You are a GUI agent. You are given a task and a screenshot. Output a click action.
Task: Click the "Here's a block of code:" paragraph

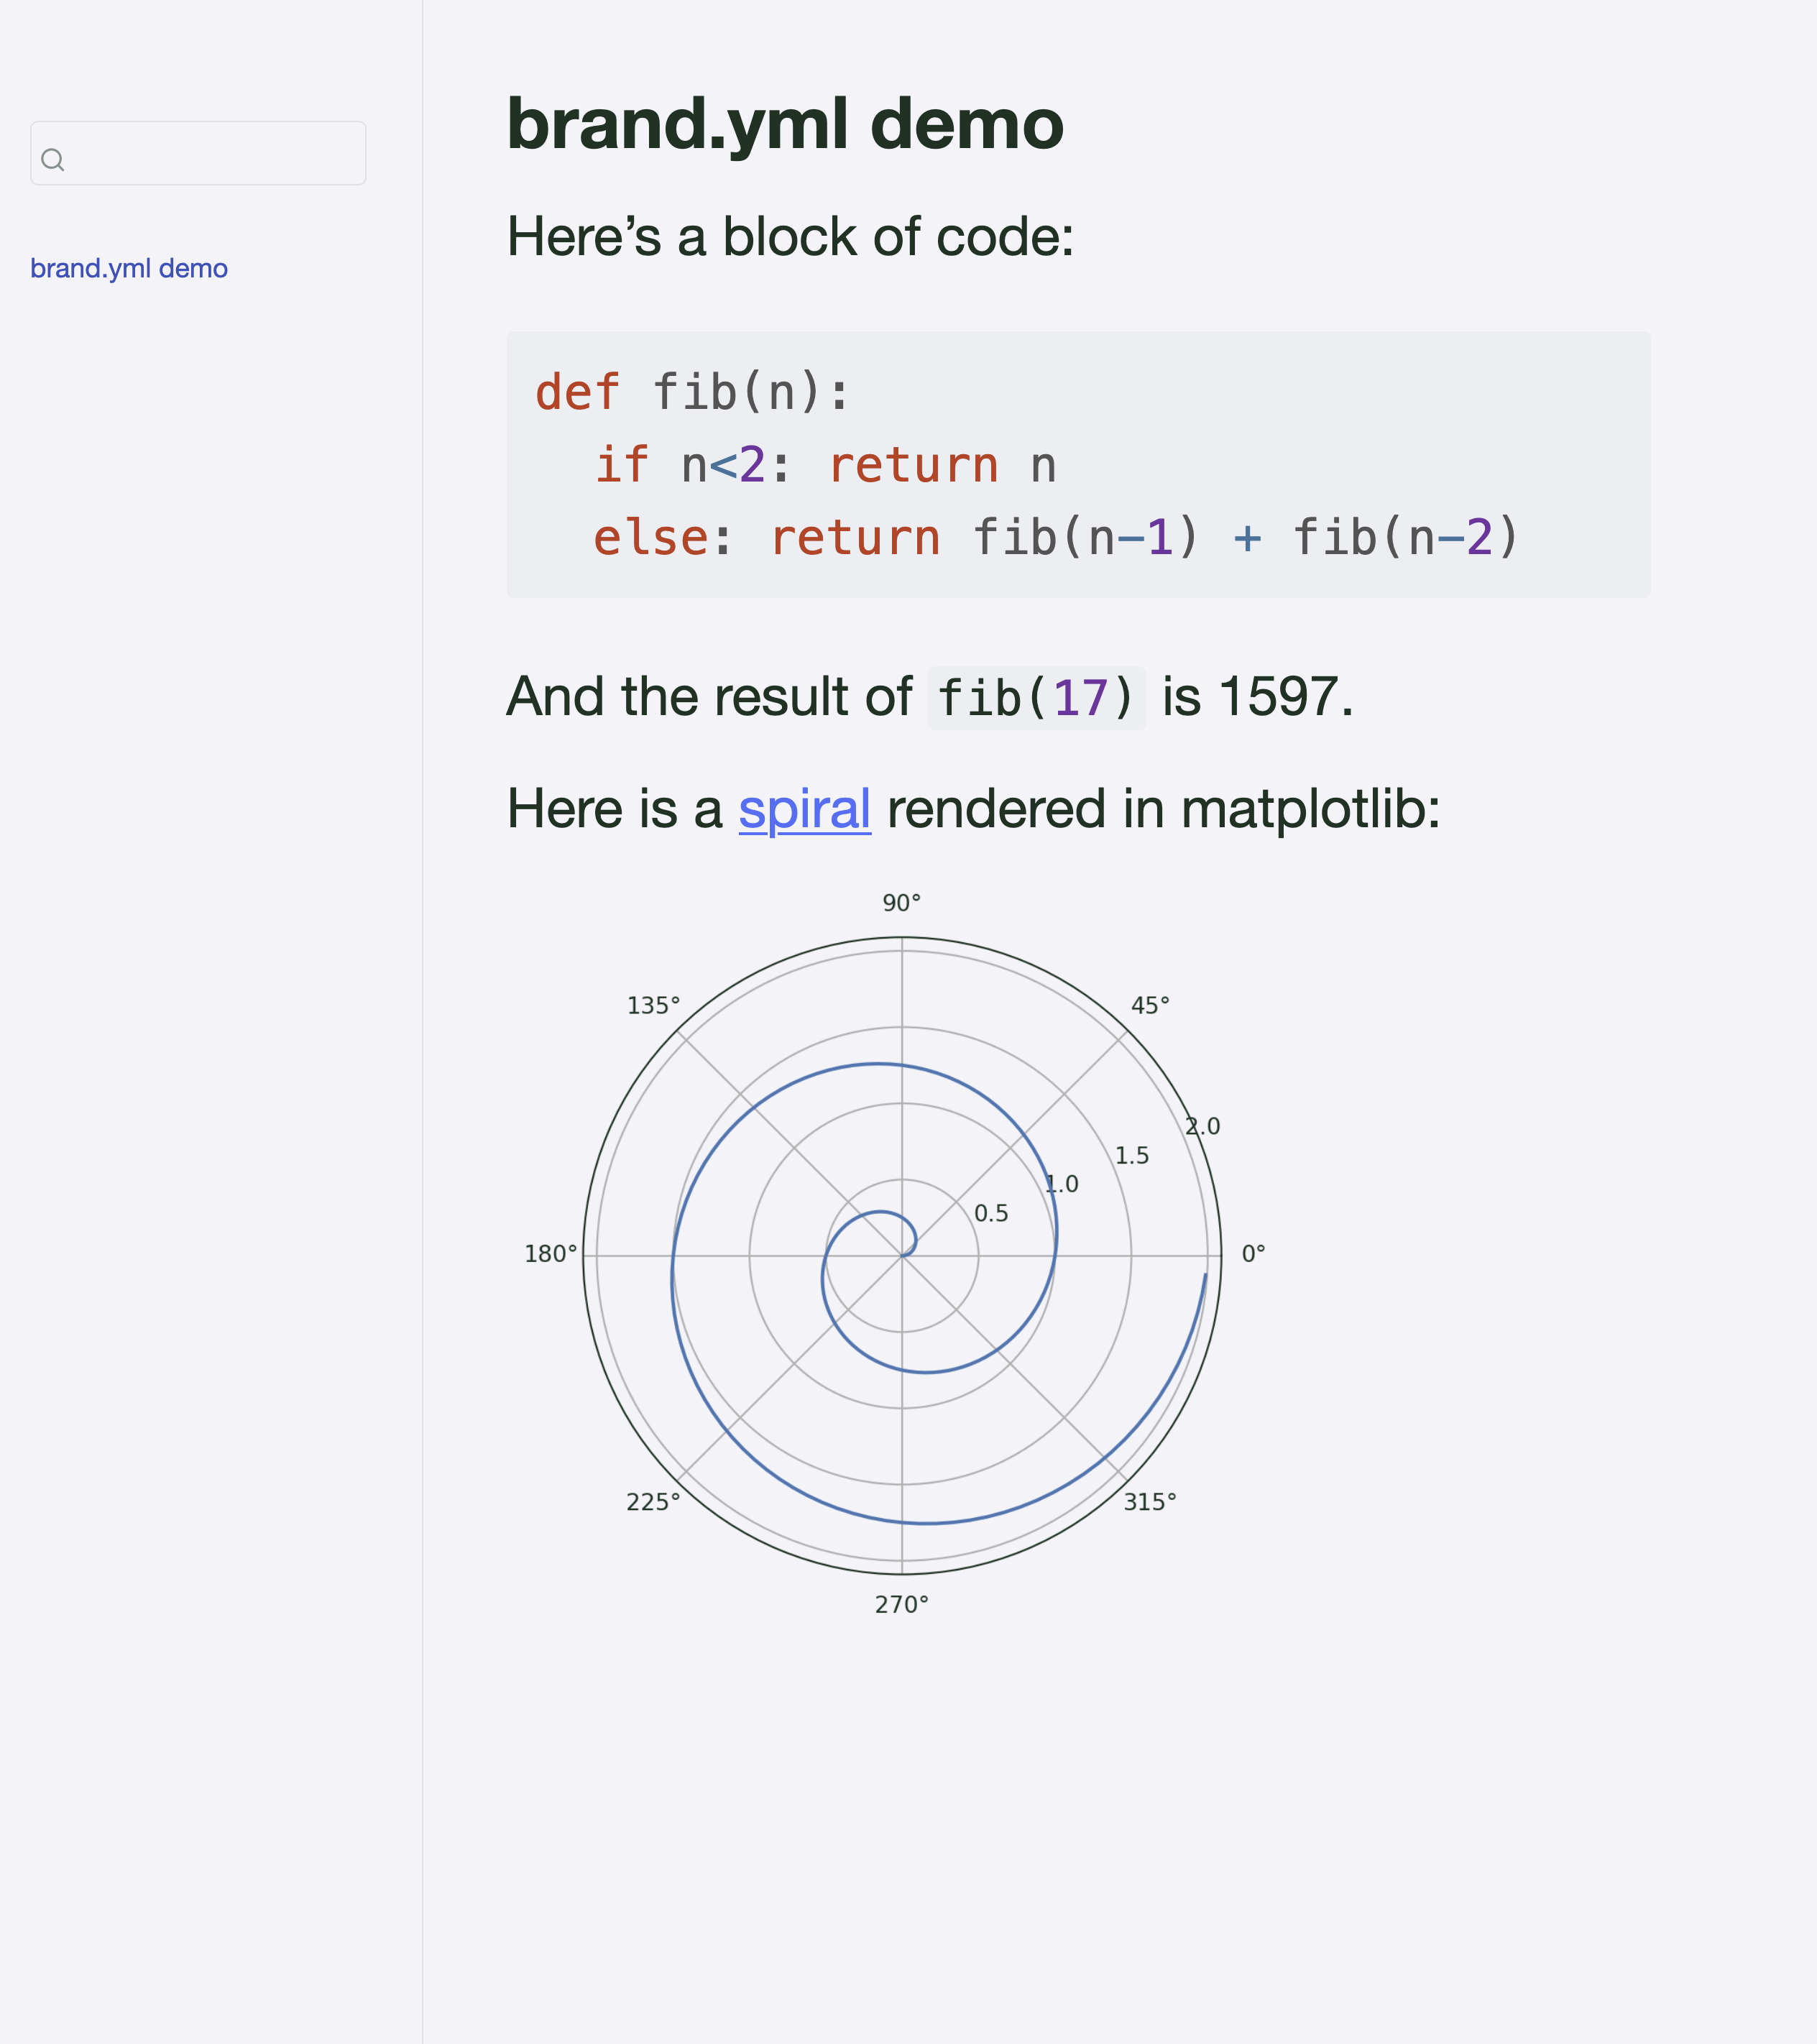[x=790, y=237]
